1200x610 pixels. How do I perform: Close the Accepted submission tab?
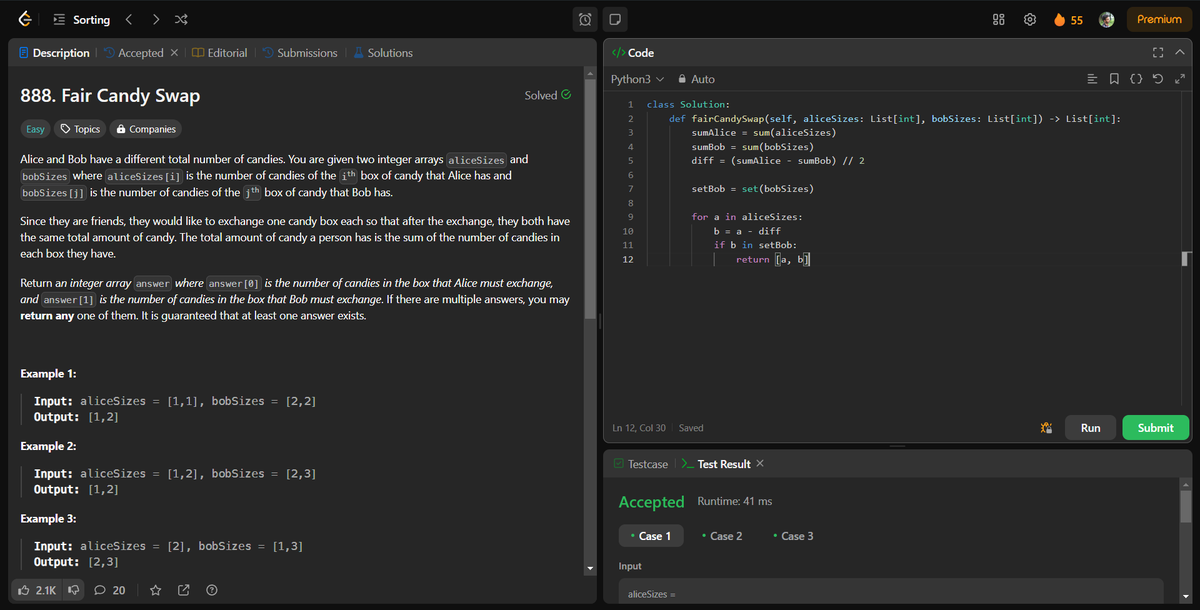[174, 53]
